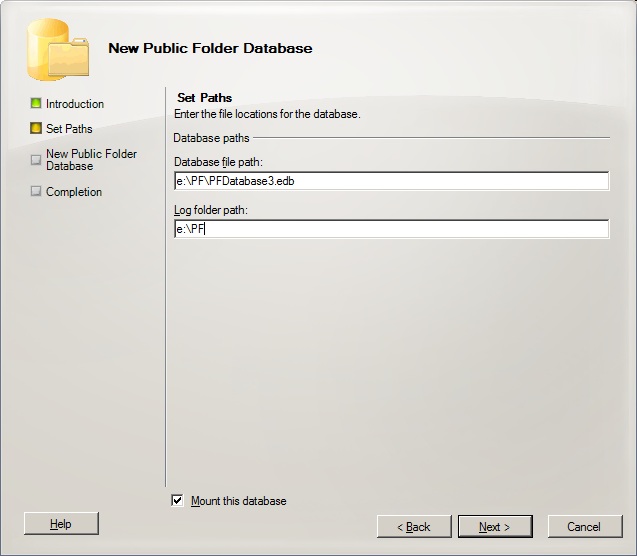This screenshot has width=637, height=556.
Task: Click the Completion step icon
Action: [36, 191]
